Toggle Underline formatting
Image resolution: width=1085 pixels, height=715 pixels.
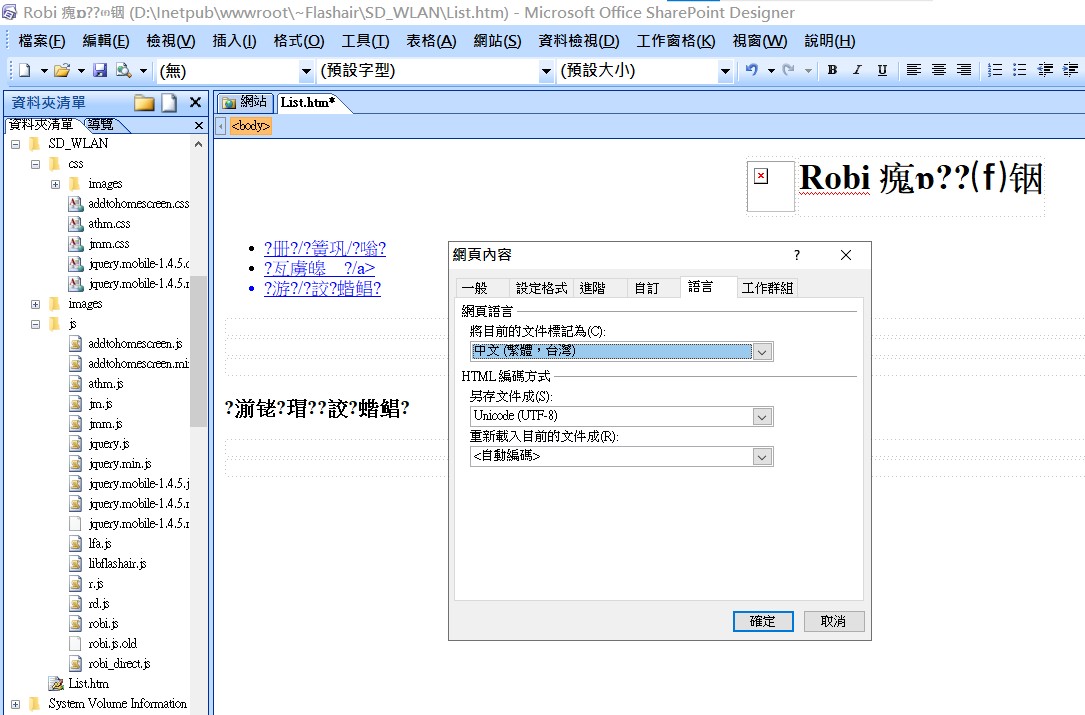pyautogui.click(x=882, y=70)
